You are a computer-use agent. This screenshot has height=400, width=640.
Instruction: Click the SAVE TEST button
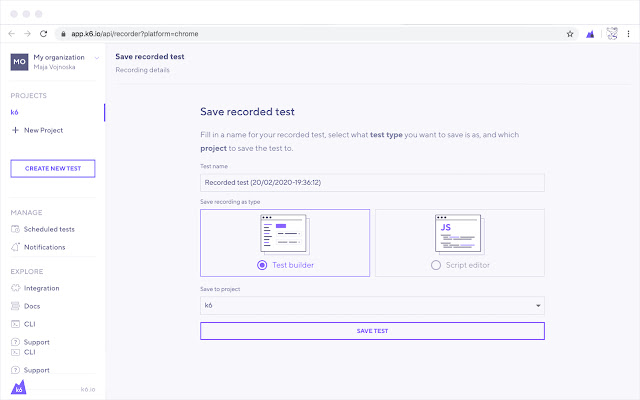(x=372, y=331)
